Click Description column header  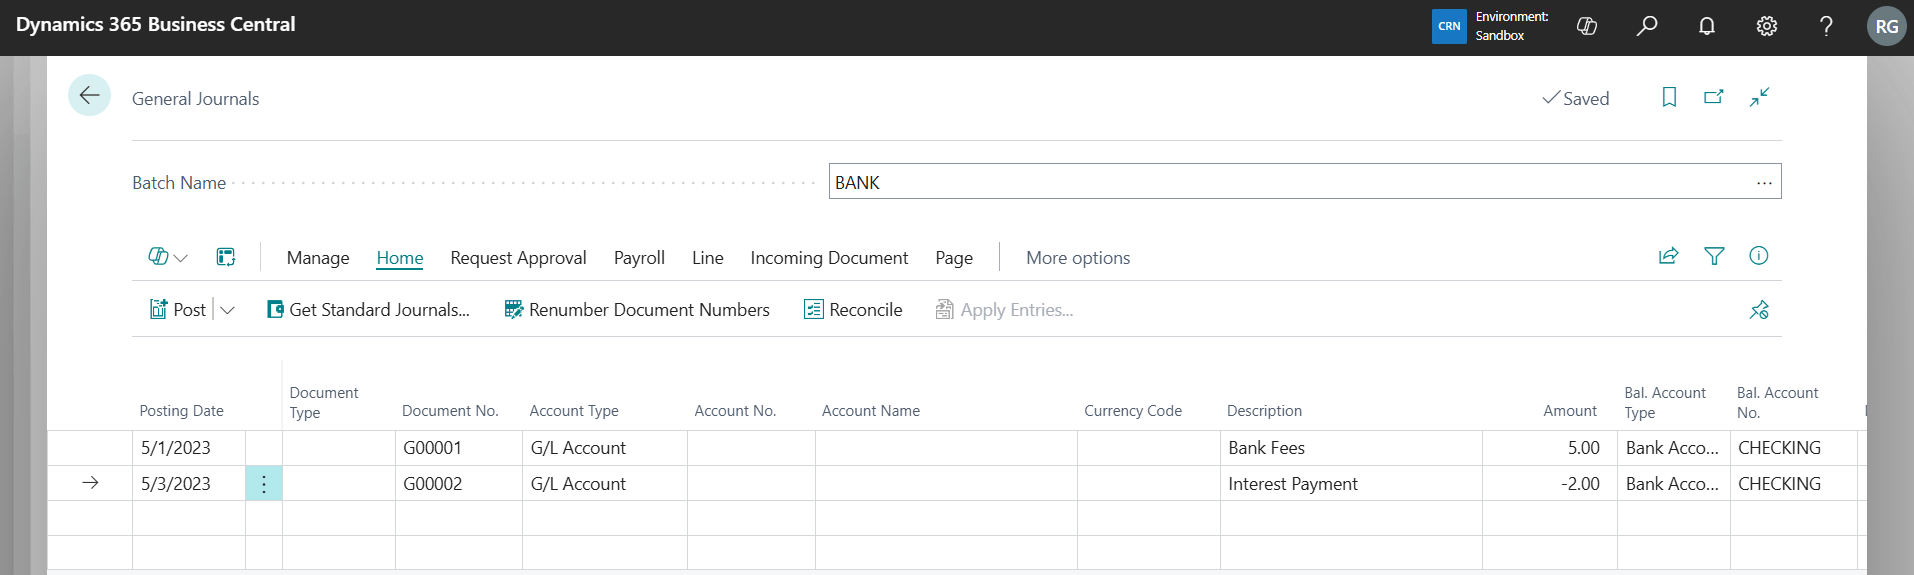click(1264, 411)
